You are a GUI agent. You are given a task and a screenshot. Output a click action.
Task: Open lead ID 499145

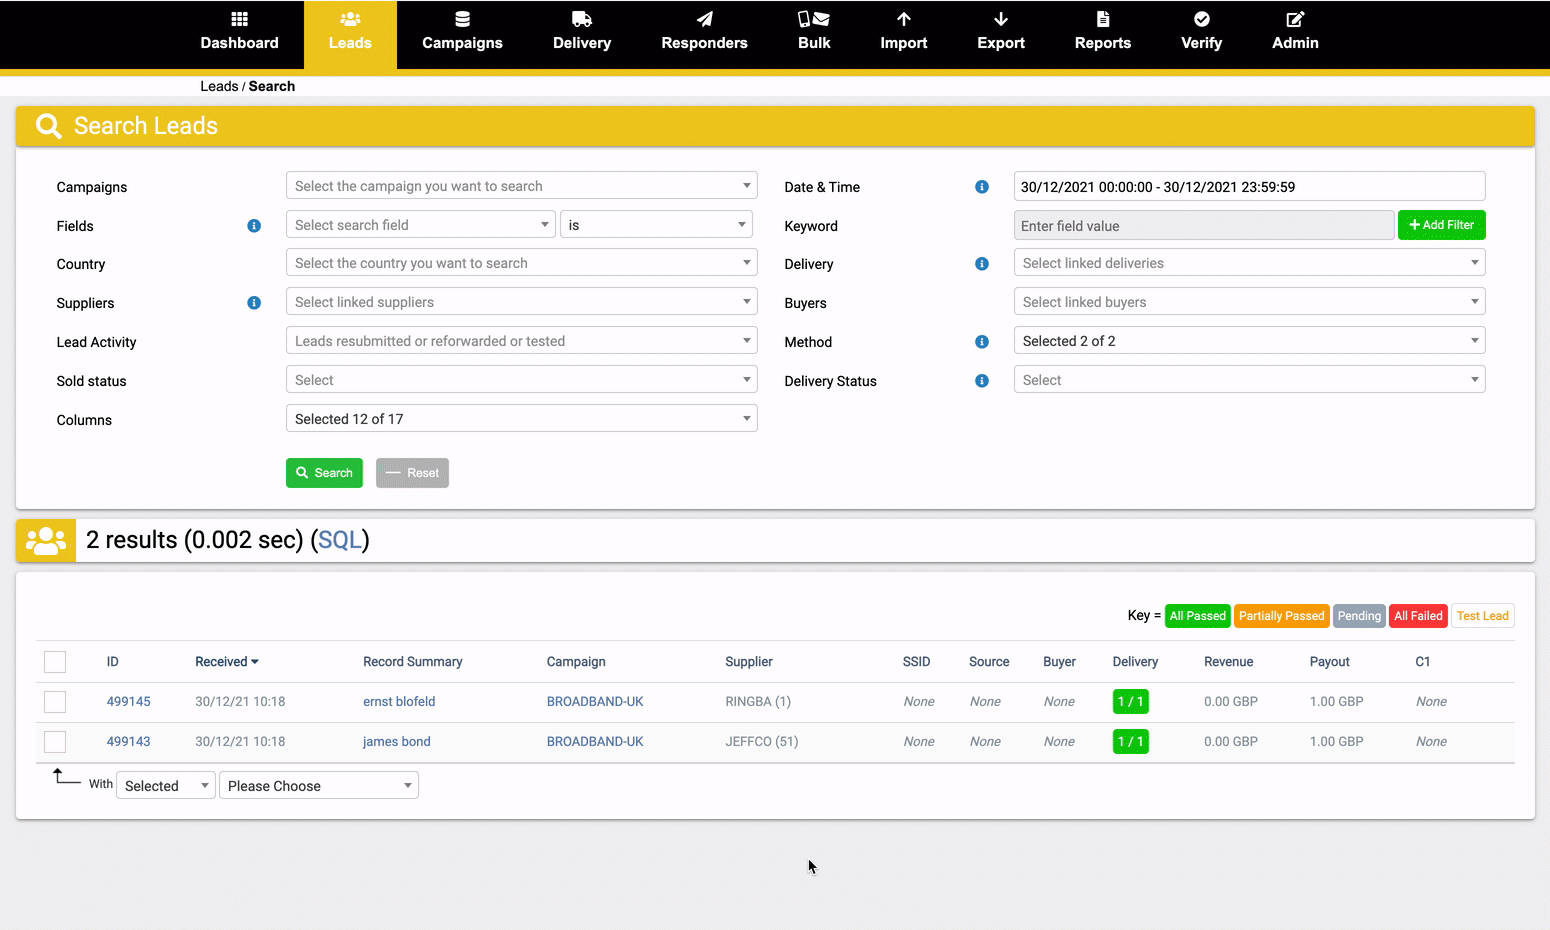coord(129,702)
